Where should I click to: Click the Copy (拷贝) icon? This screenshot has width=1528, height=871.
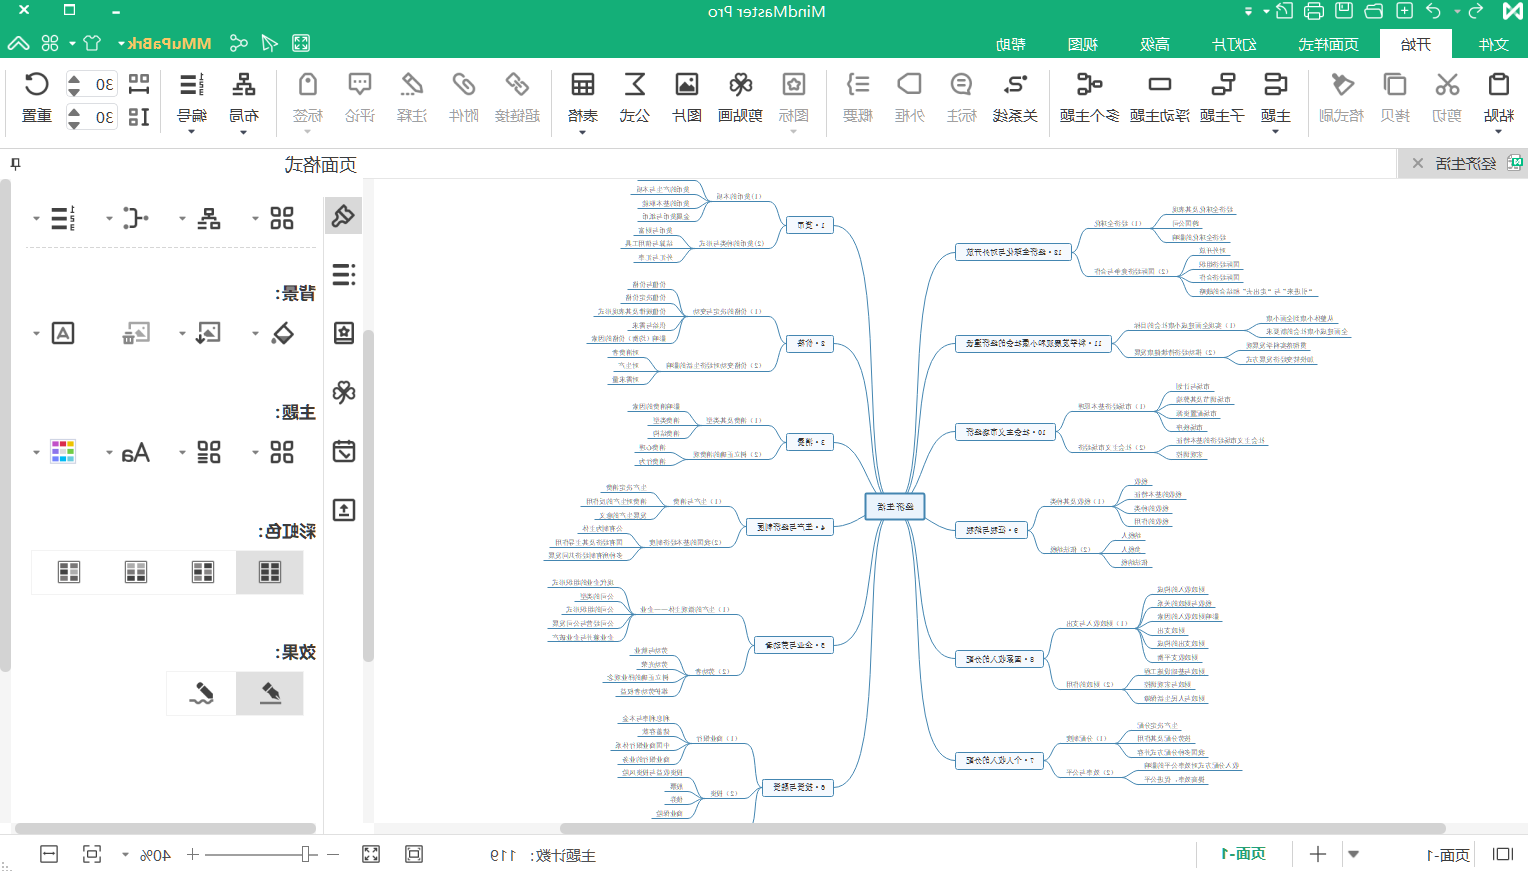[x=1394, y=85]
